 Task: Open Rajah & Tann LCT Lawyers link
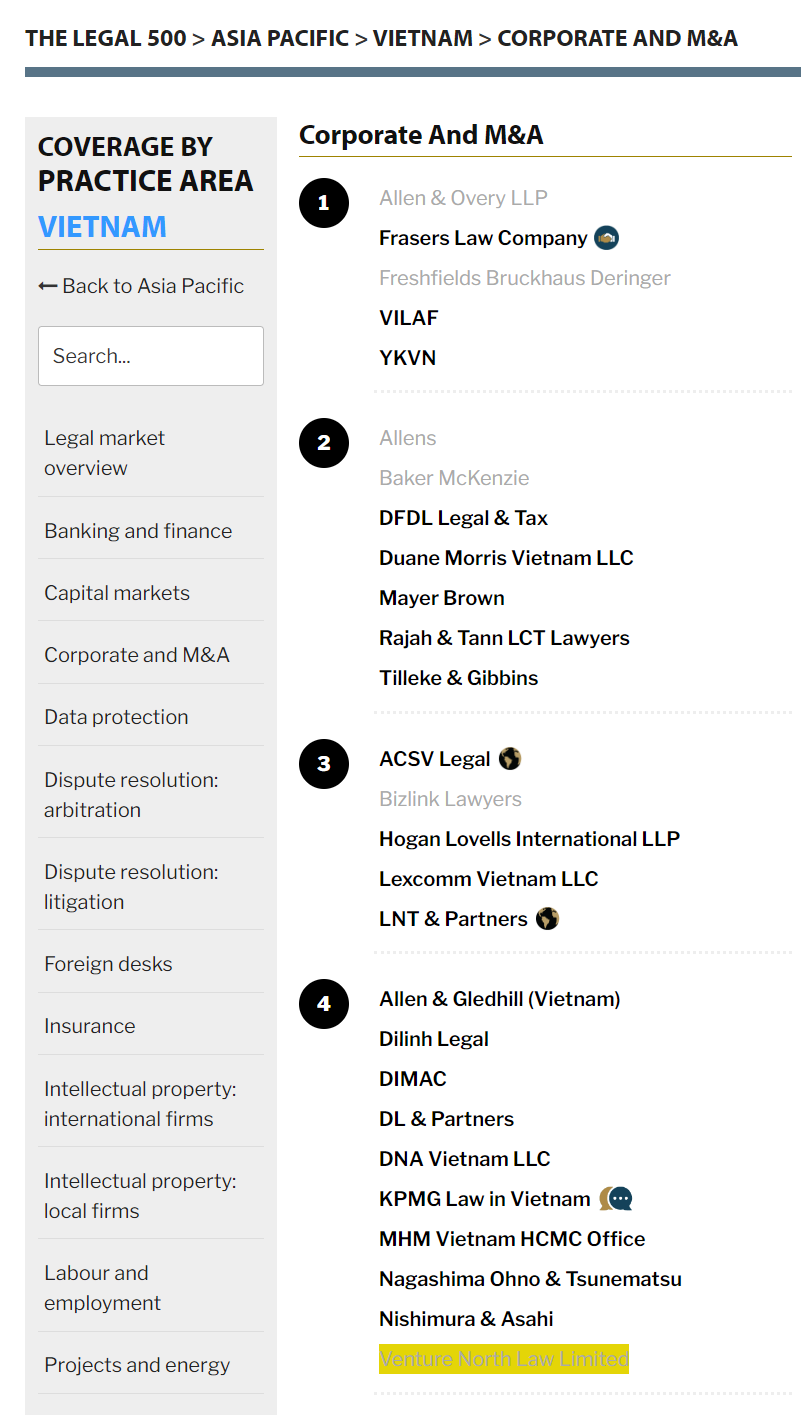tap(504, 638)
